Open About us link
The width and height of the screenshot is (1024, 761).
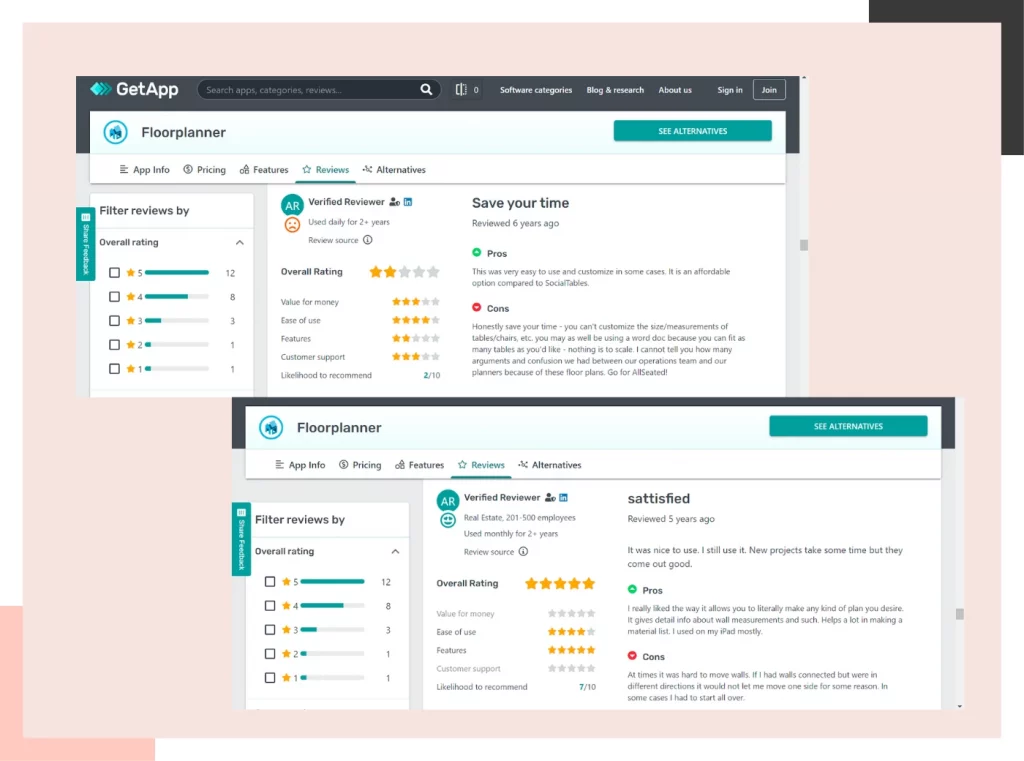click(x=675, y=90)
